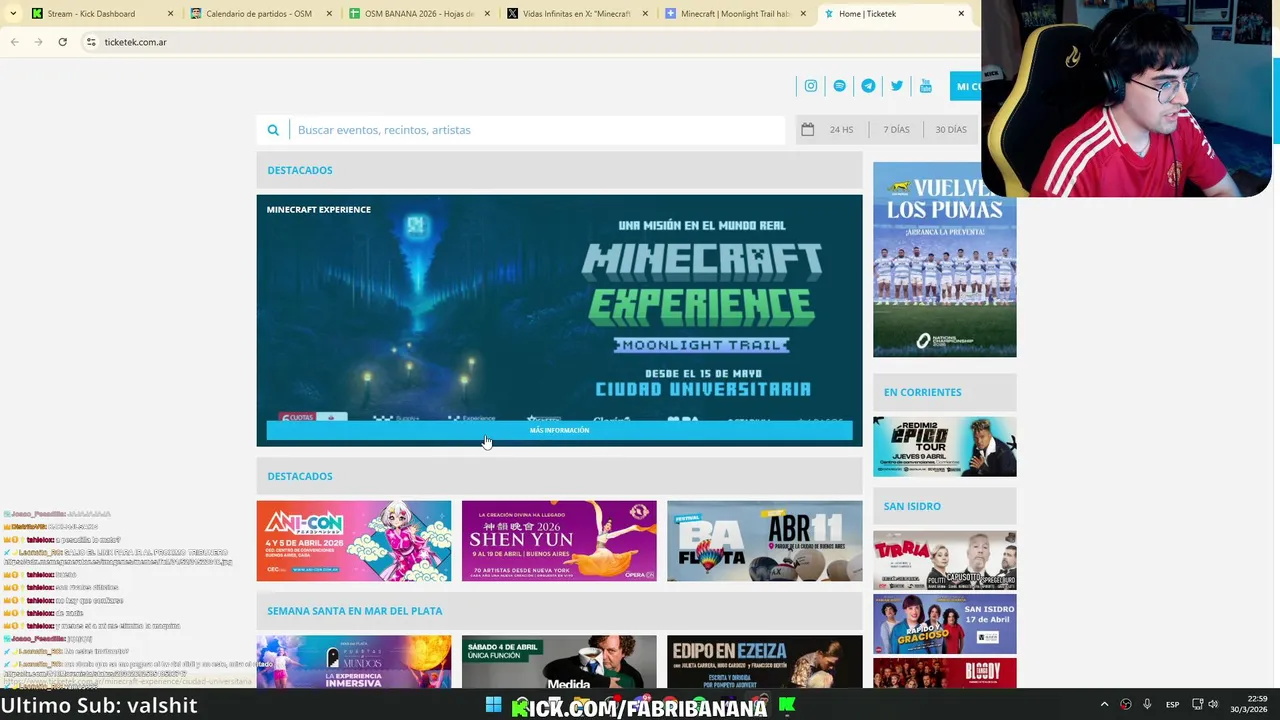This screenshot has width=1280, height=720.
Task: Open Ticketek's YouTube icon
Action: (x=926, y=86)
